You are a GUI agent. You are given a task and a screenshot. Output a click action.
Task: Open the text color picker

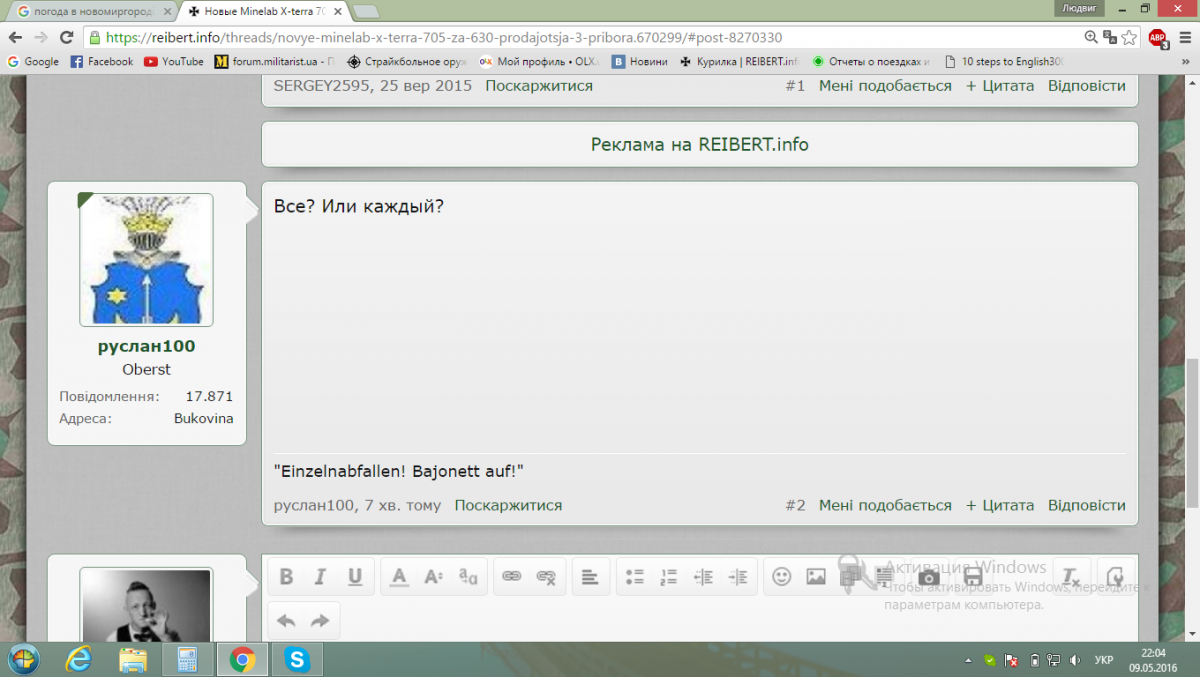(x=399, y=577)
